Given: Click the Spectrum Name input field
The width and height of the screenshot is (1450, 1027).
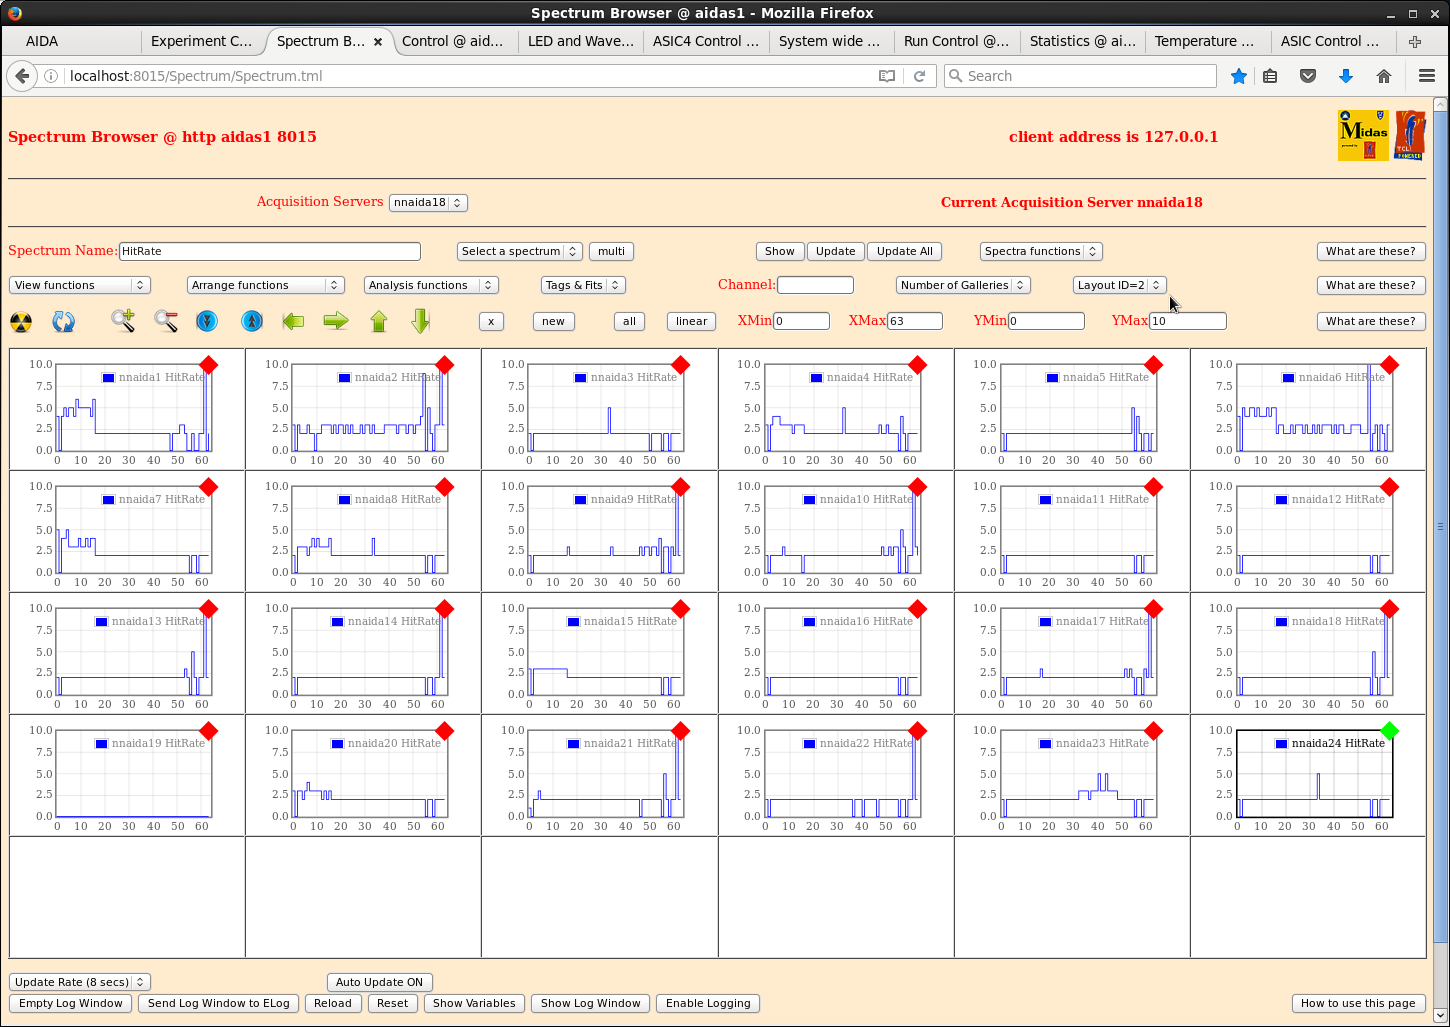Looking at the screenshot, I should tap(270, 251).
